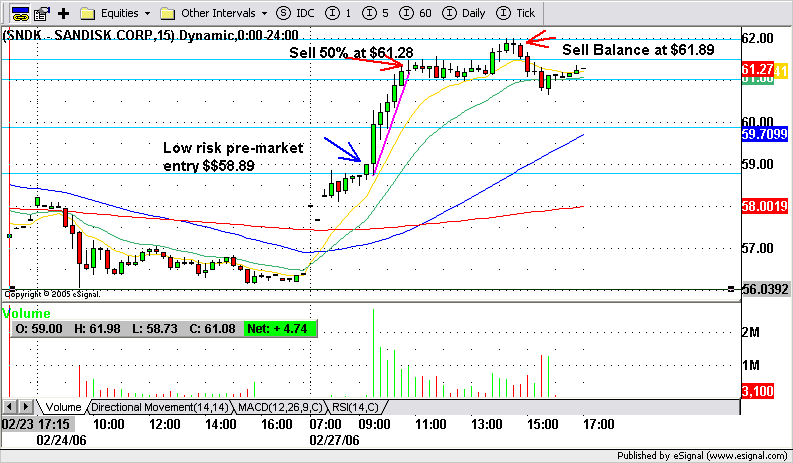
Task: Click the Volume pane title
Action: [x=26, y=313]
